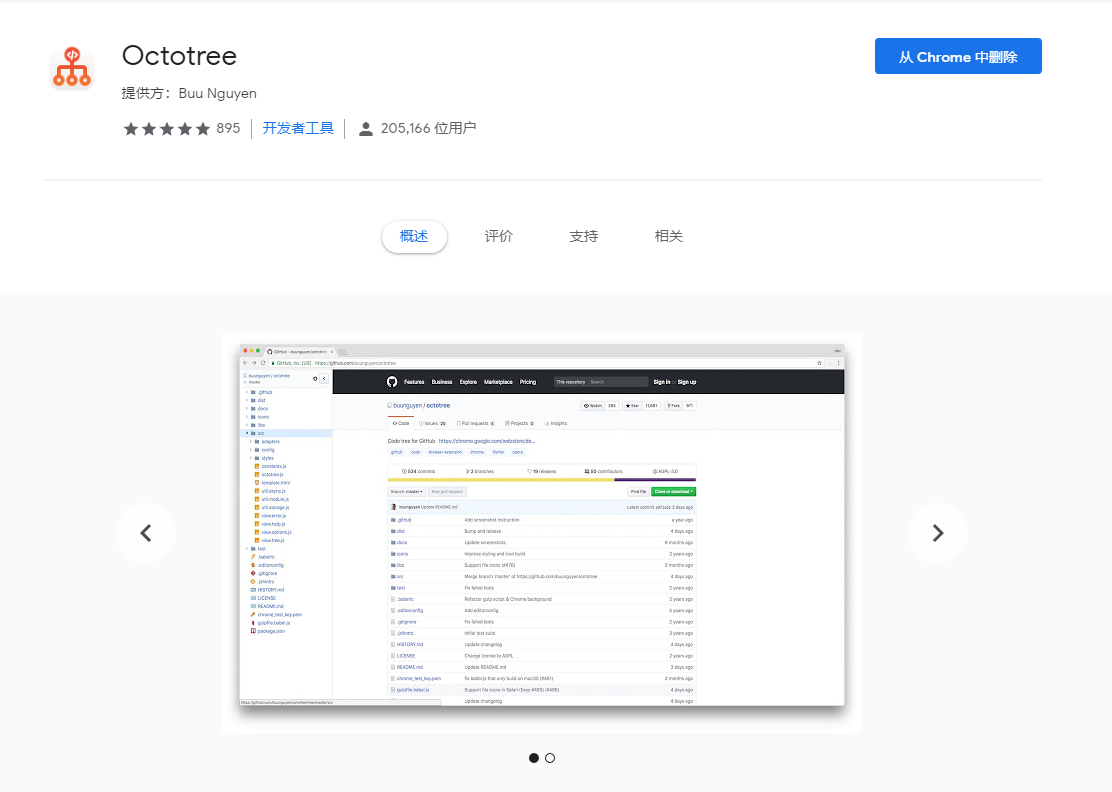Click the Octotree extension logo icon
This screenshot has height=792, width=1112.
click(72, 67)
